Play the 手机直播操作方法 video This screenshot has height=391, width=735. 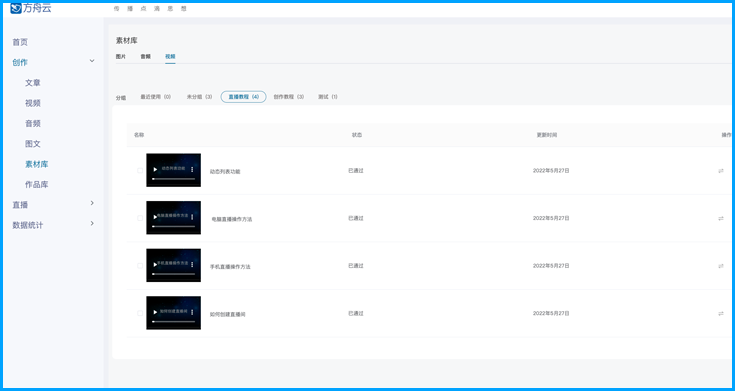[x=155, y=264]
